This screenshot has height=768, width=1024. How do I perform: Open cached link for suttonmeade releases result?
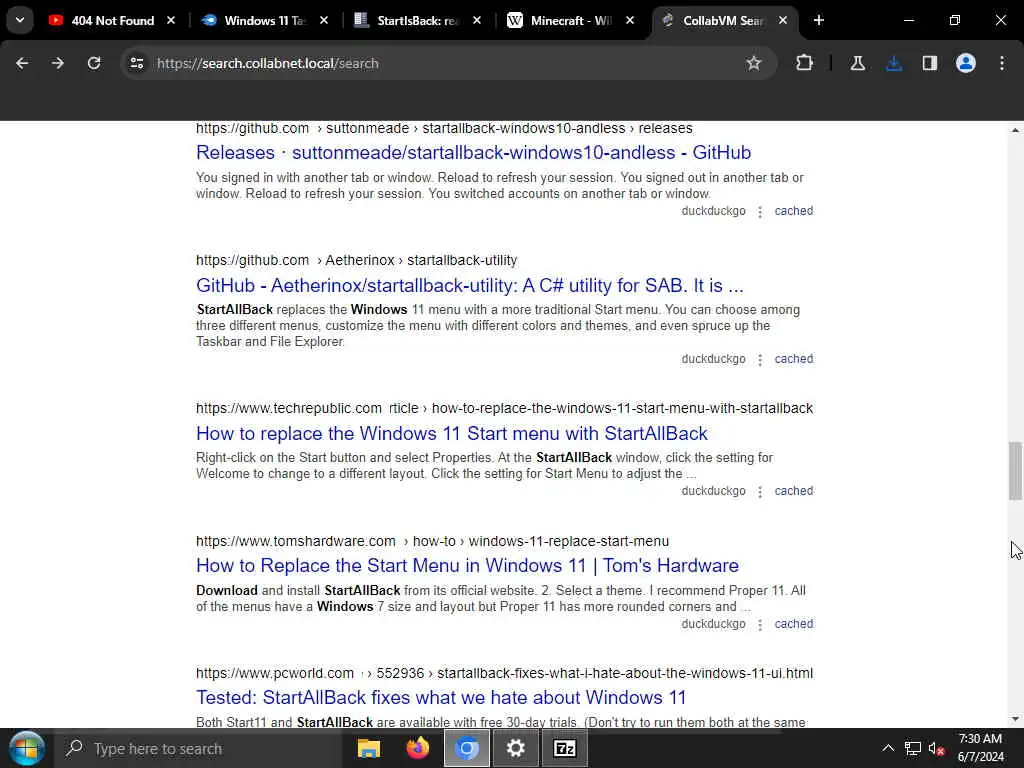pyautogui.click(x=793, y=211)
